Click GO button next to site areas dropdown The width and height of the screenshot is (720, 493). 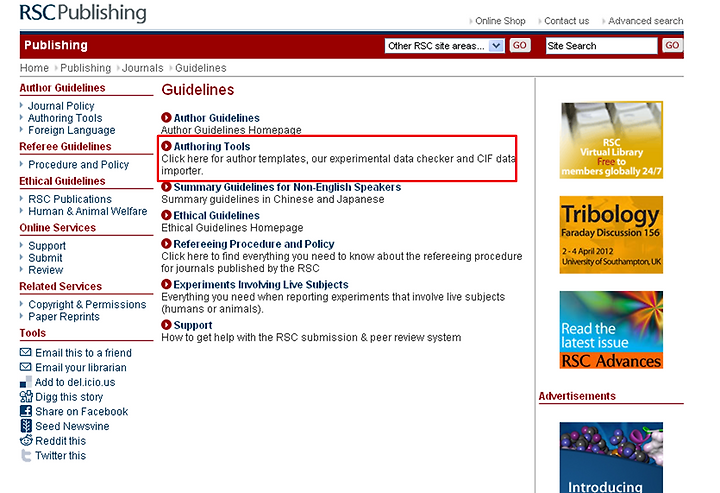(520, 45)
